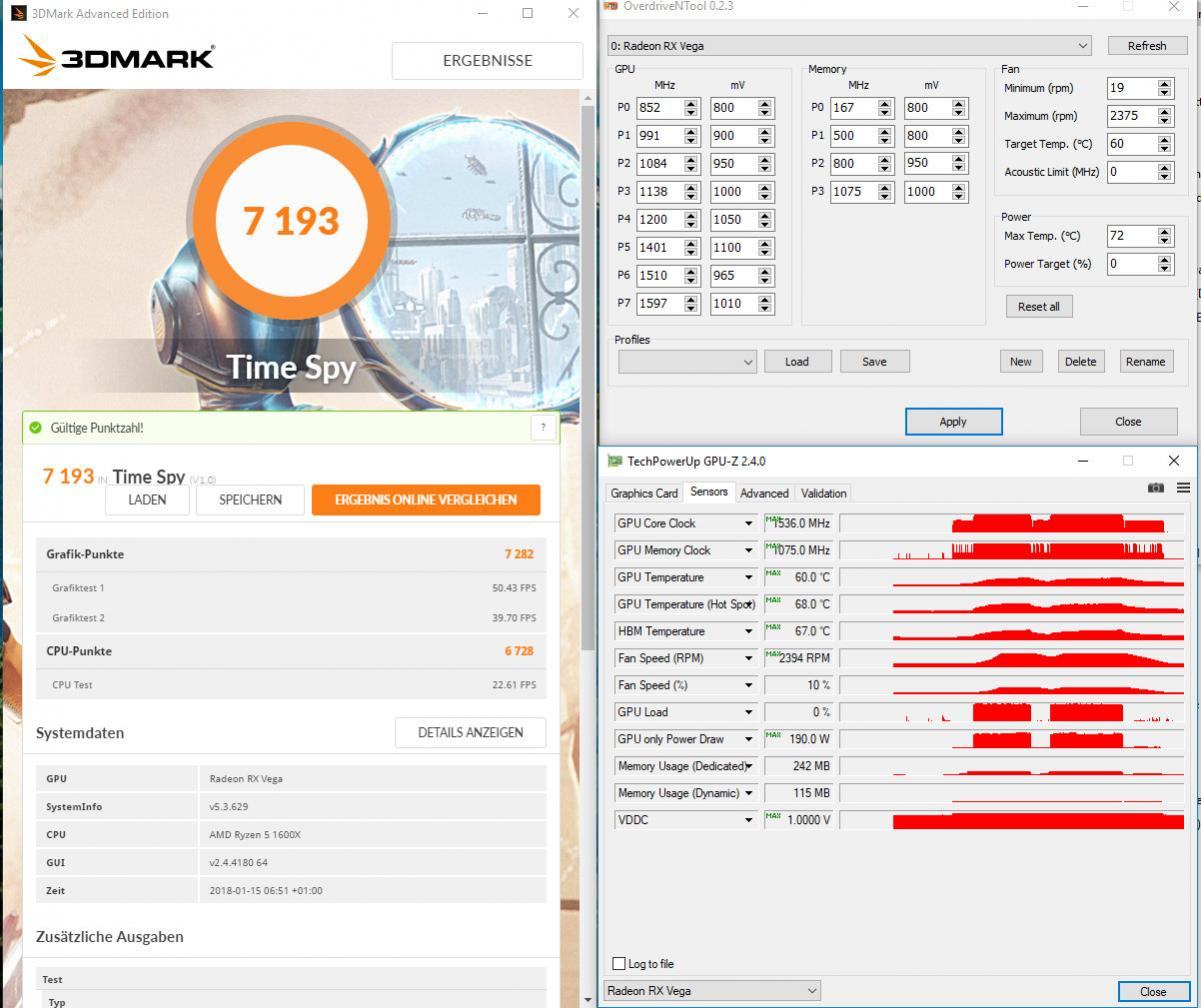Click the GPU only Power Draw graph
The height and width of the screenshot is (1008, 1201).
[x=1012, y=739]
